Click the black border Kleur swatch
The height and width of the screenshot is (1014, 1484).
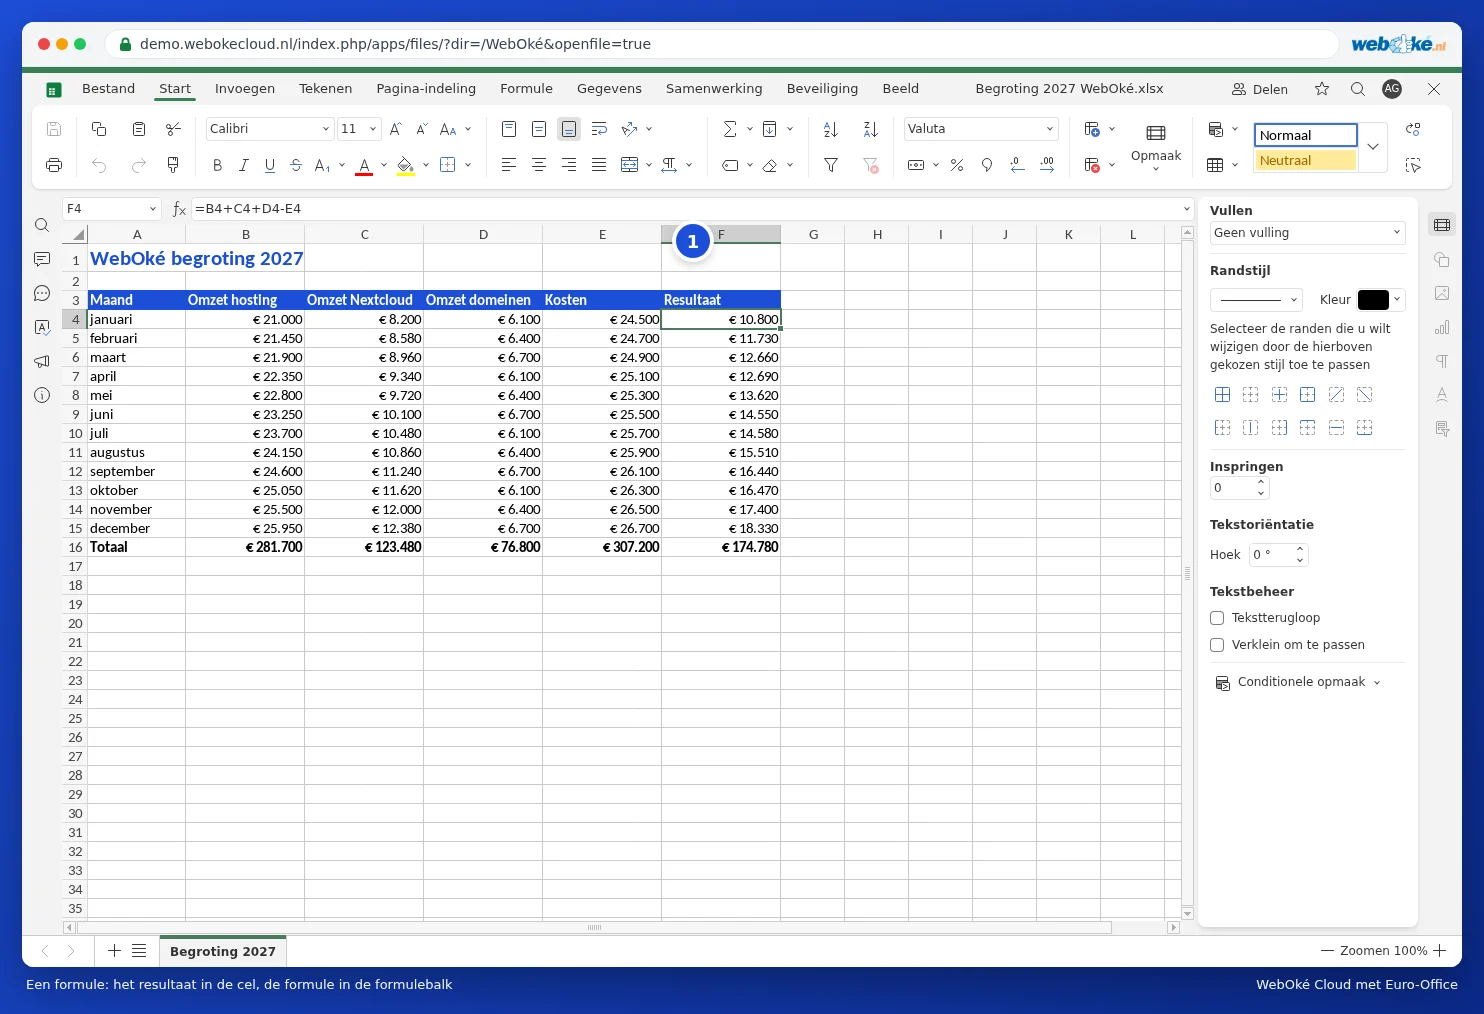[1373, 300]
